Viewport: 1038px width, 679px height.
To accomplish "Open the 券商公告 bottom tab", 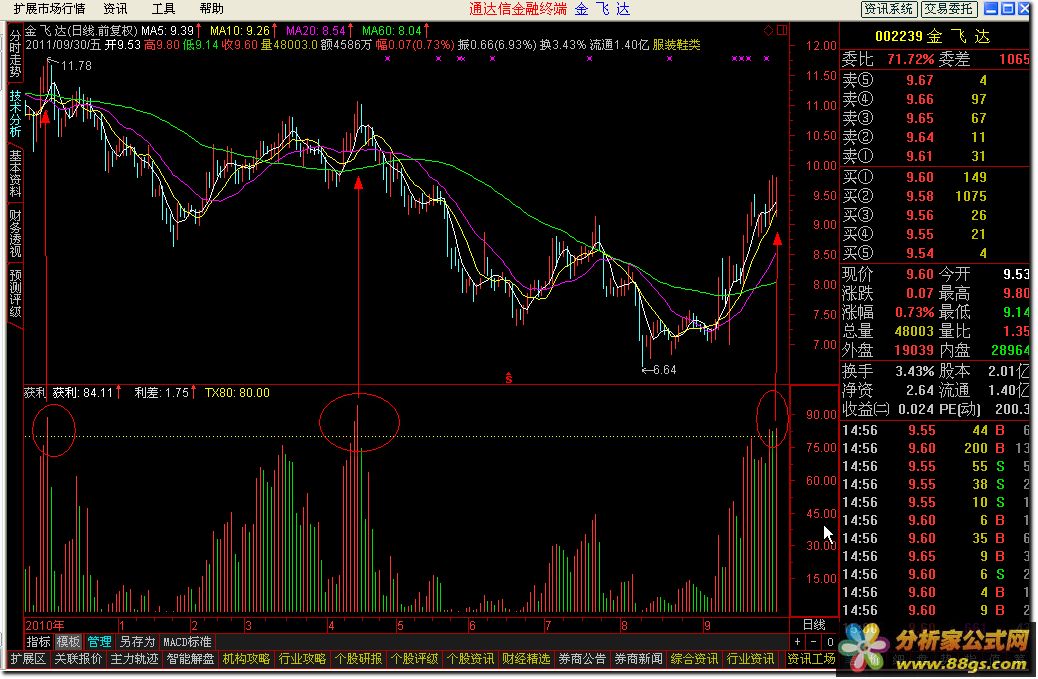I will tap(583, 658).
